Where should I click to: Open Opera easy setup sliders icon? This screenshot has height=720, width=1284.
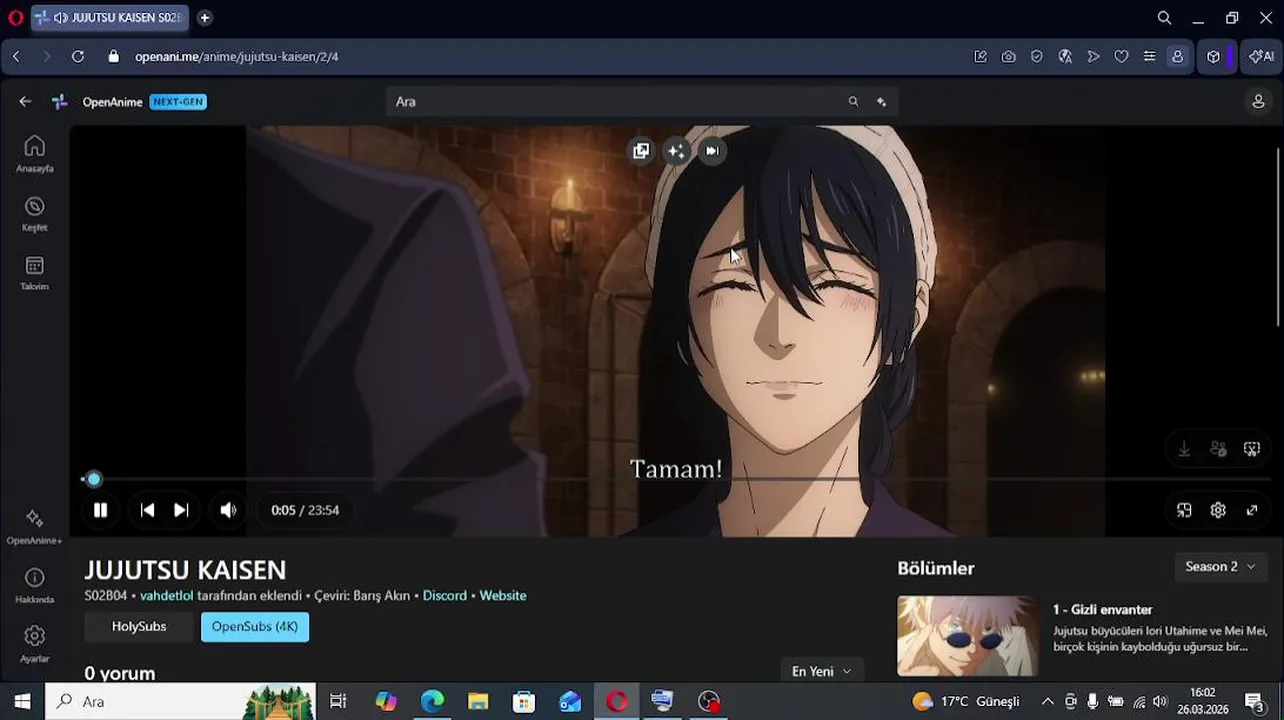click(1149, 57)
